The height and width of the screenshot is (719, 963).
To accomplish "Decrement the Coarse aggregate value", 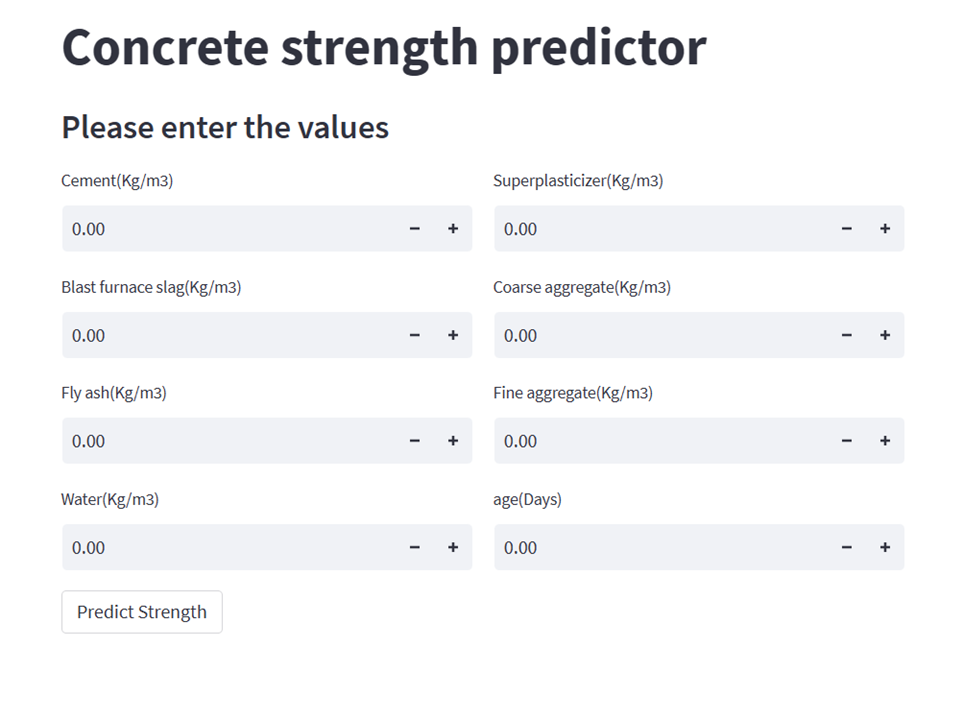I will (846, 335).
